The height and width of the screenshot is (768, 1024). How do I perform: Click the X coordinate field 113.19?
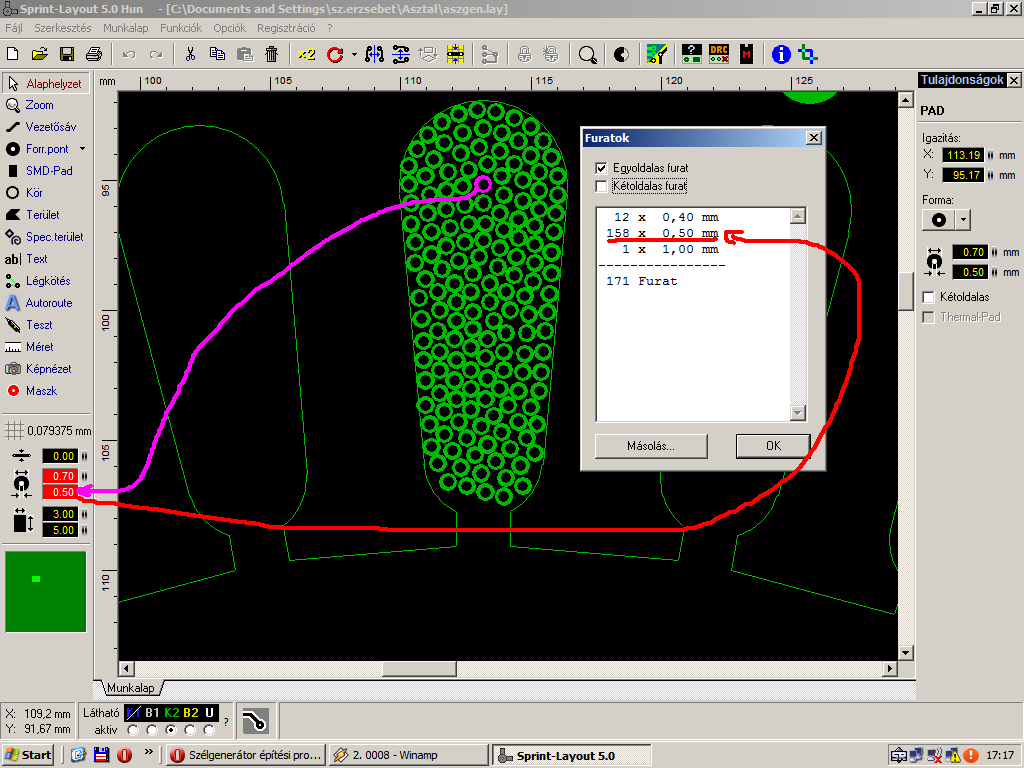[963, 155]
